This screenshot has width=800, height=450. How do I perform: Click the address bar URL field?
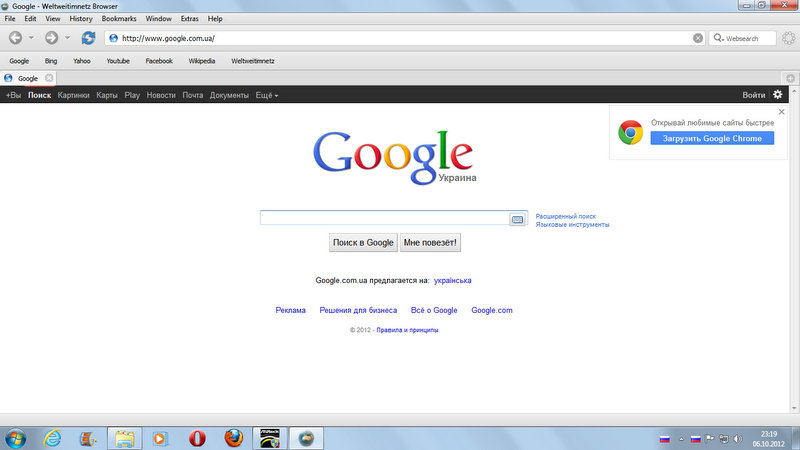406,38
